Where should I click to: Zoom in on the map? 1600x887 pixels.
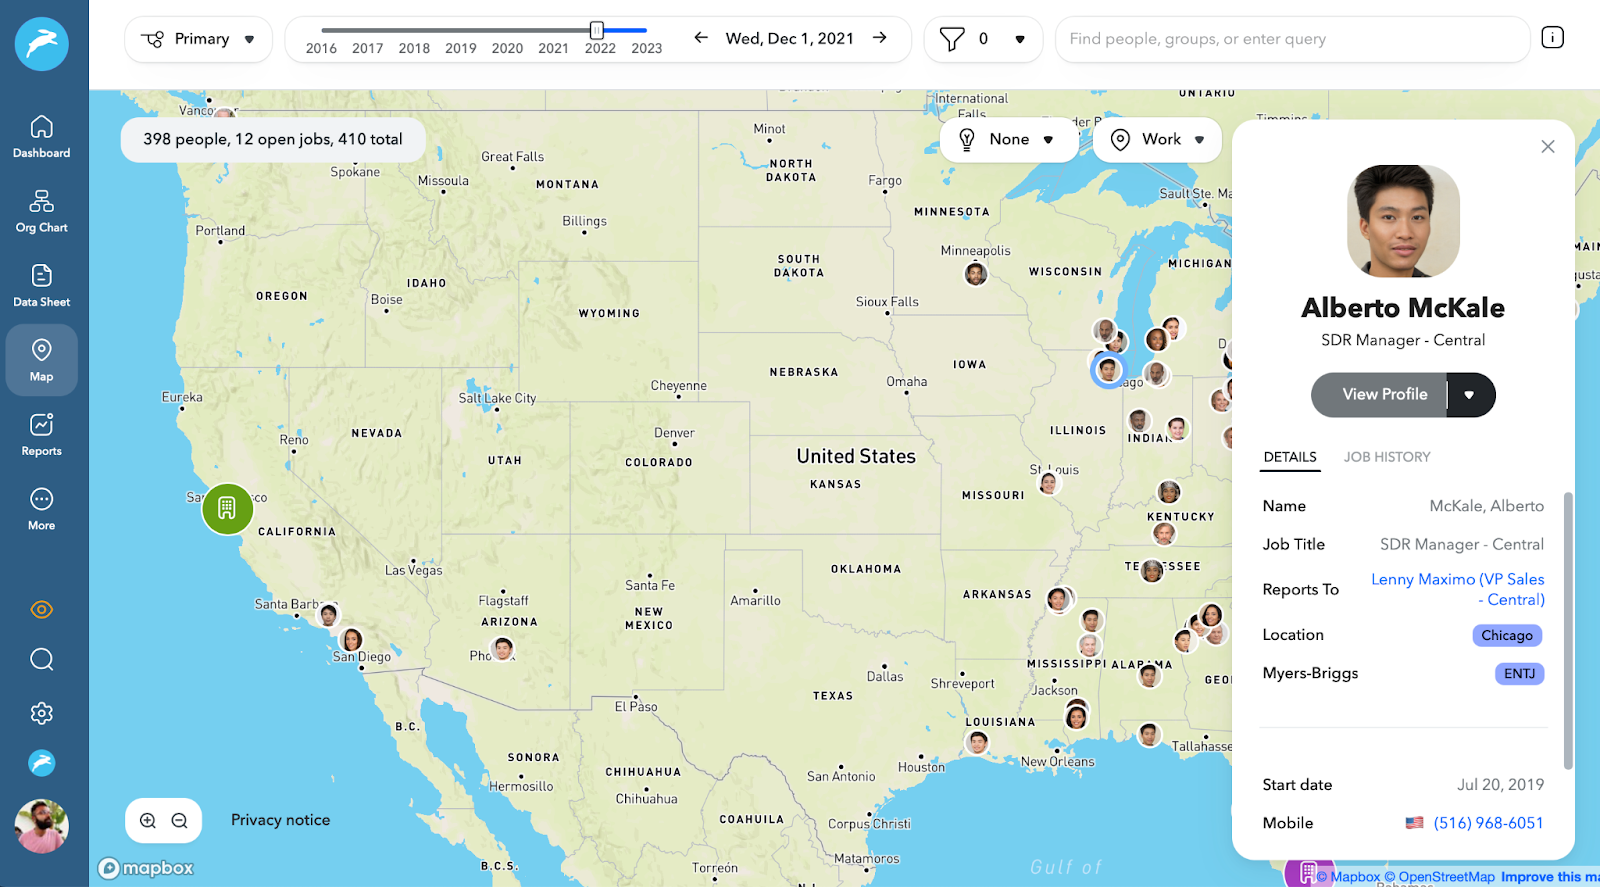click(x=148, y=821)
